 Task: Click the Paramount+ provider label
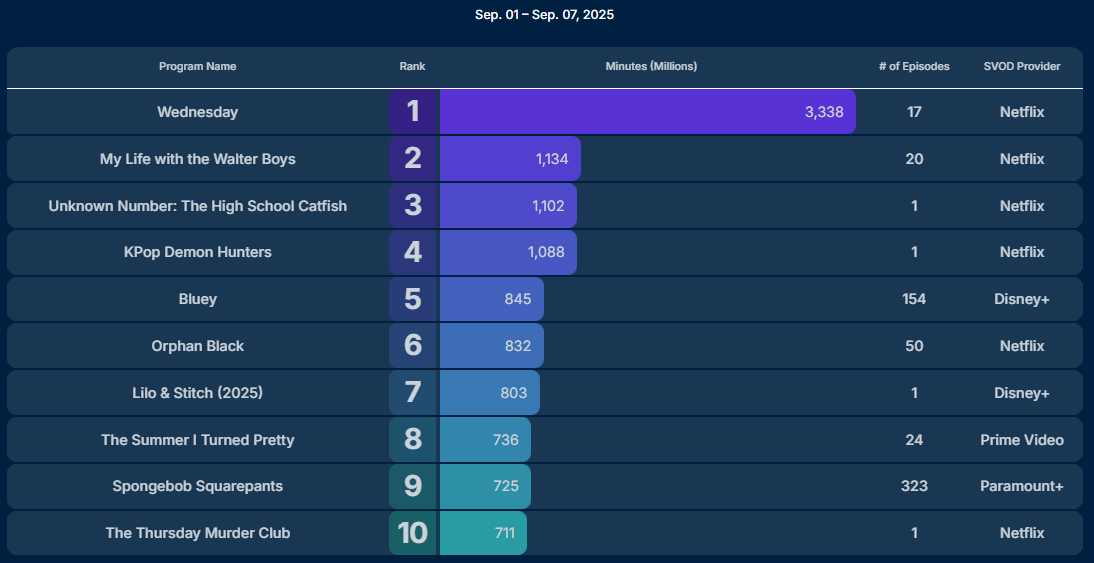1021,486
